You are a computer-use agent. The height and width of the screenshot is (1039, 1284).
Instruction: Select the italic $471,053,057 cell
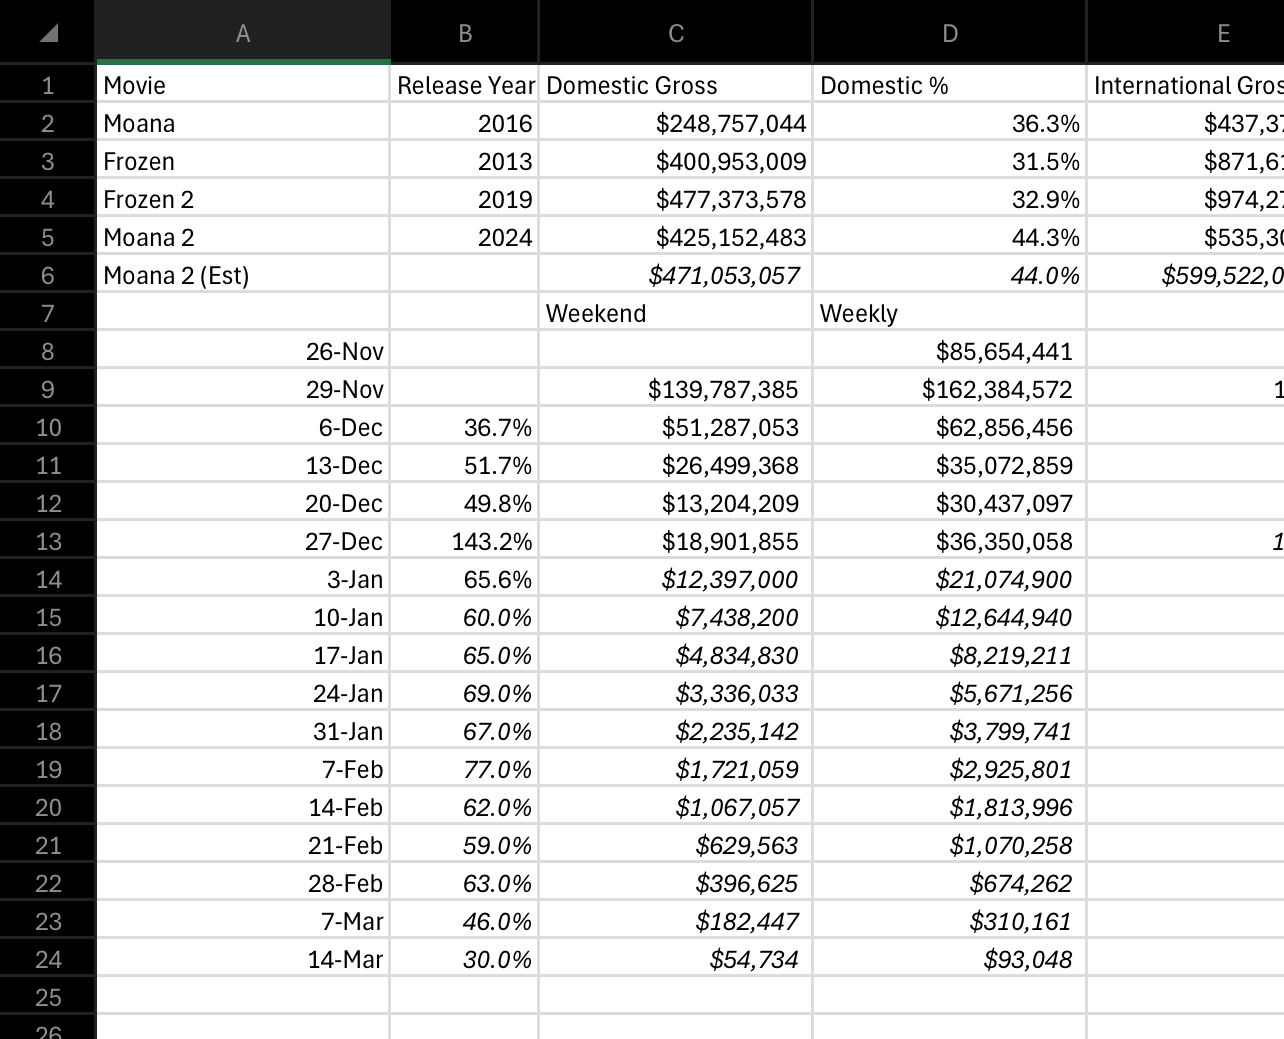pyautogui.click(x=676, y=275)
